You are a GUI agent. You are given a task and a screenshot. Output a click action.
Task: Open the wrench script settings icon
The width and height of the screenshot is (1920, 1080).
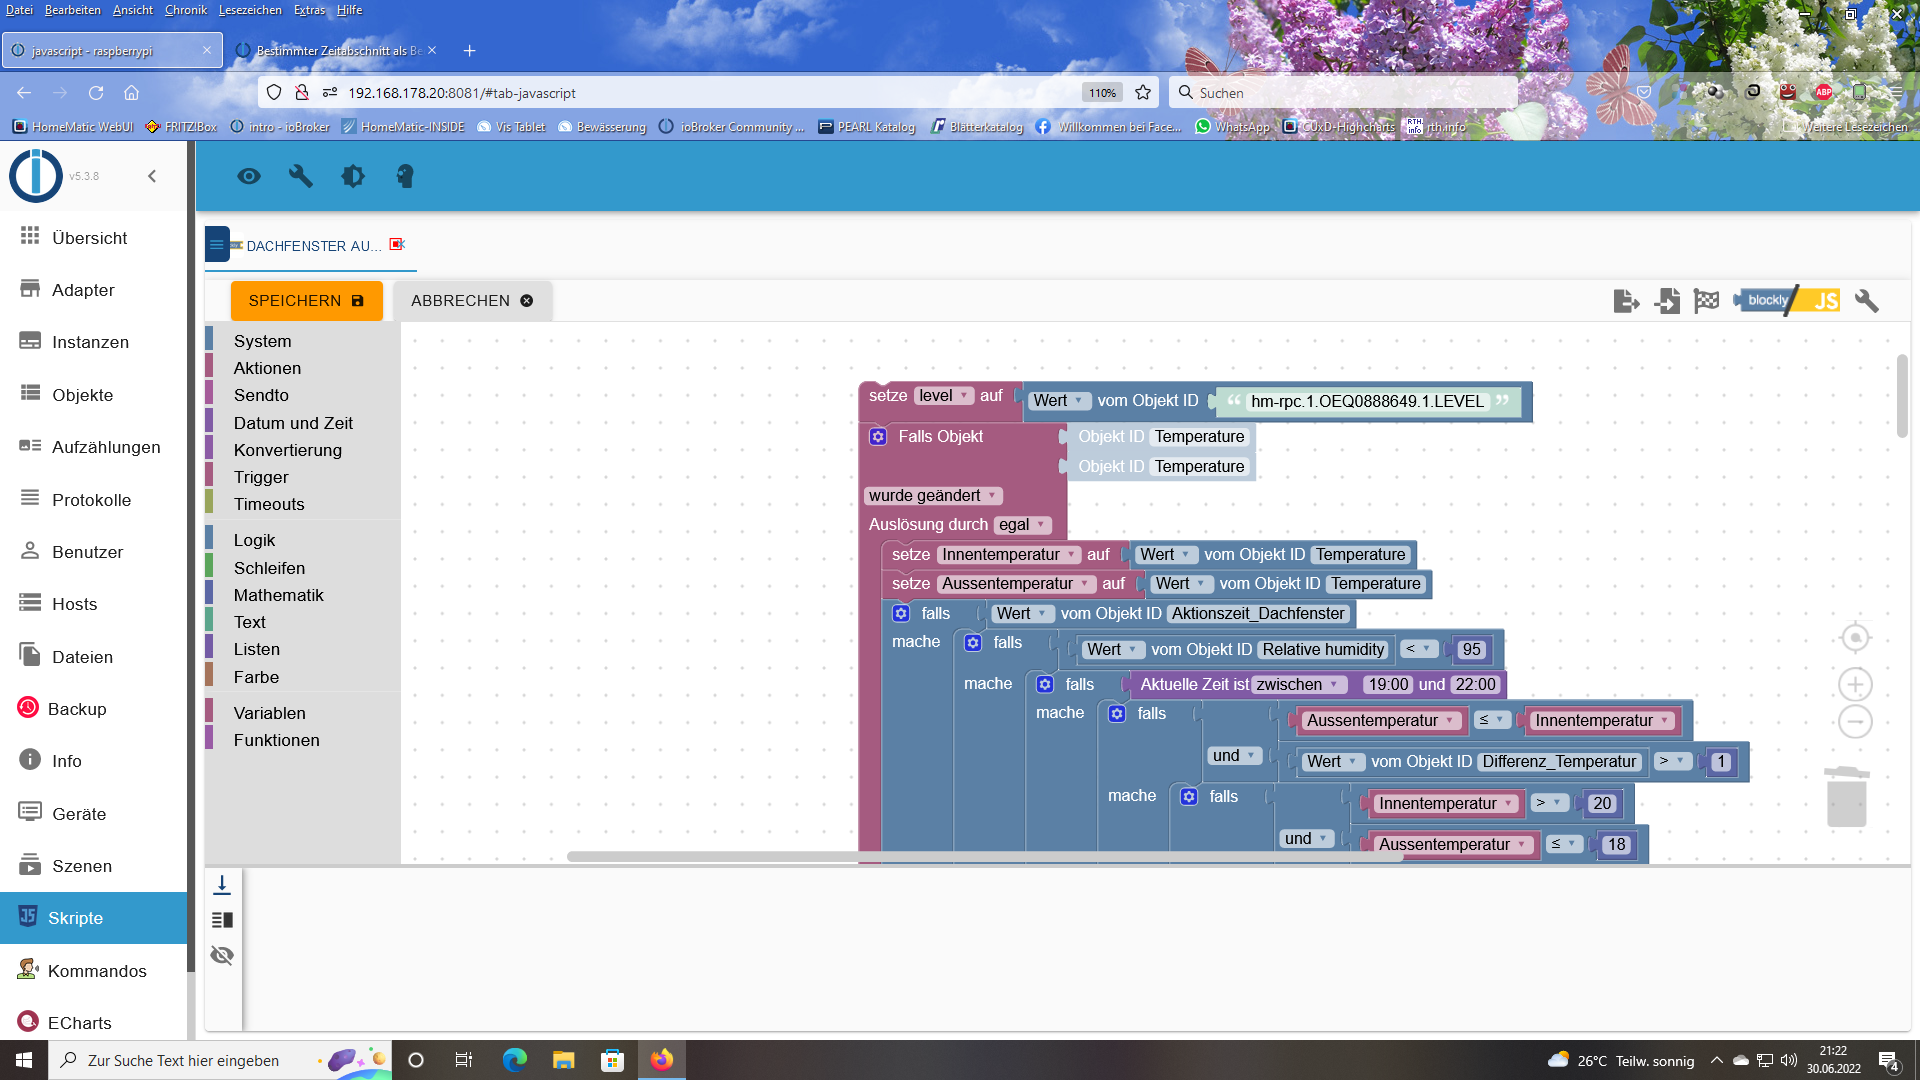tap(1866, 301)
